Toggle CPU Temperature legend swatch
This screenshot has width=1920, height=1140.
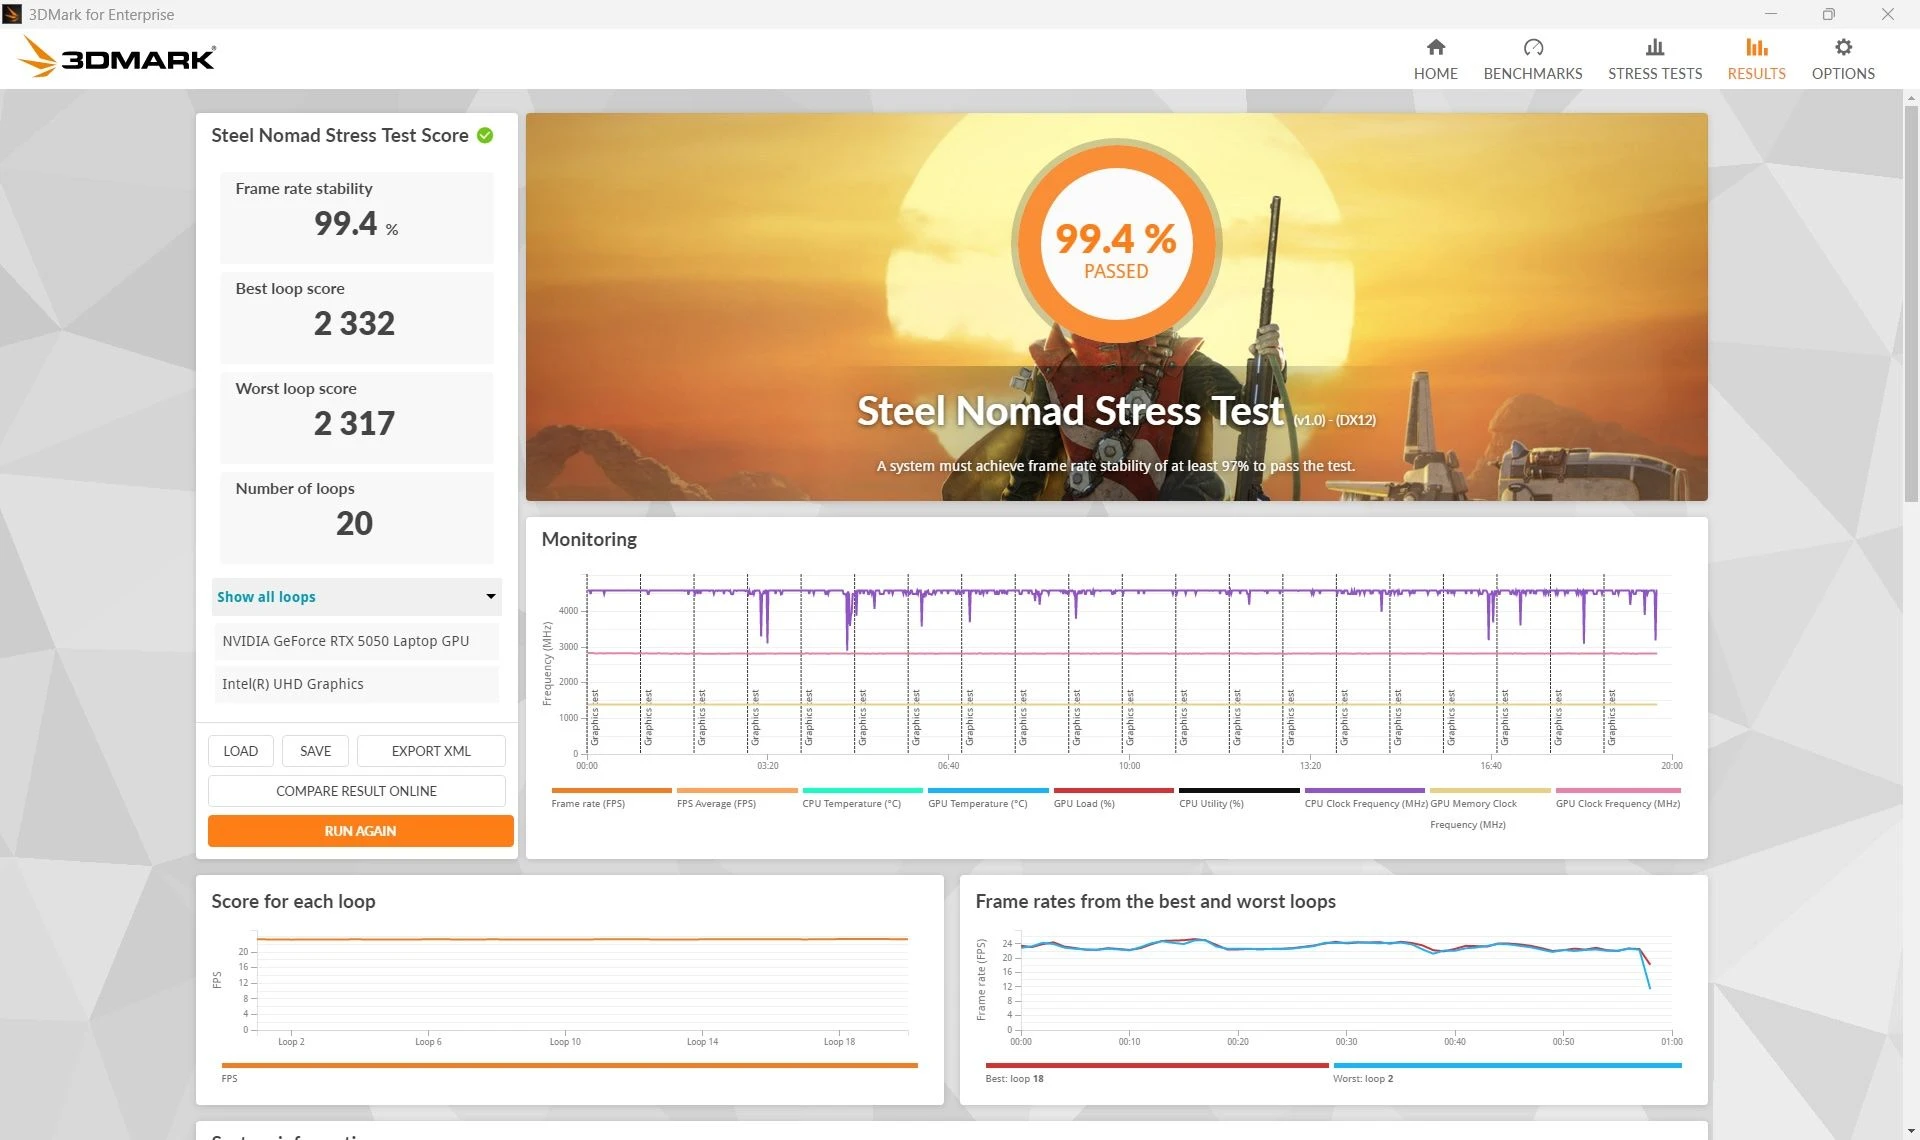click(x=862, y=790)
